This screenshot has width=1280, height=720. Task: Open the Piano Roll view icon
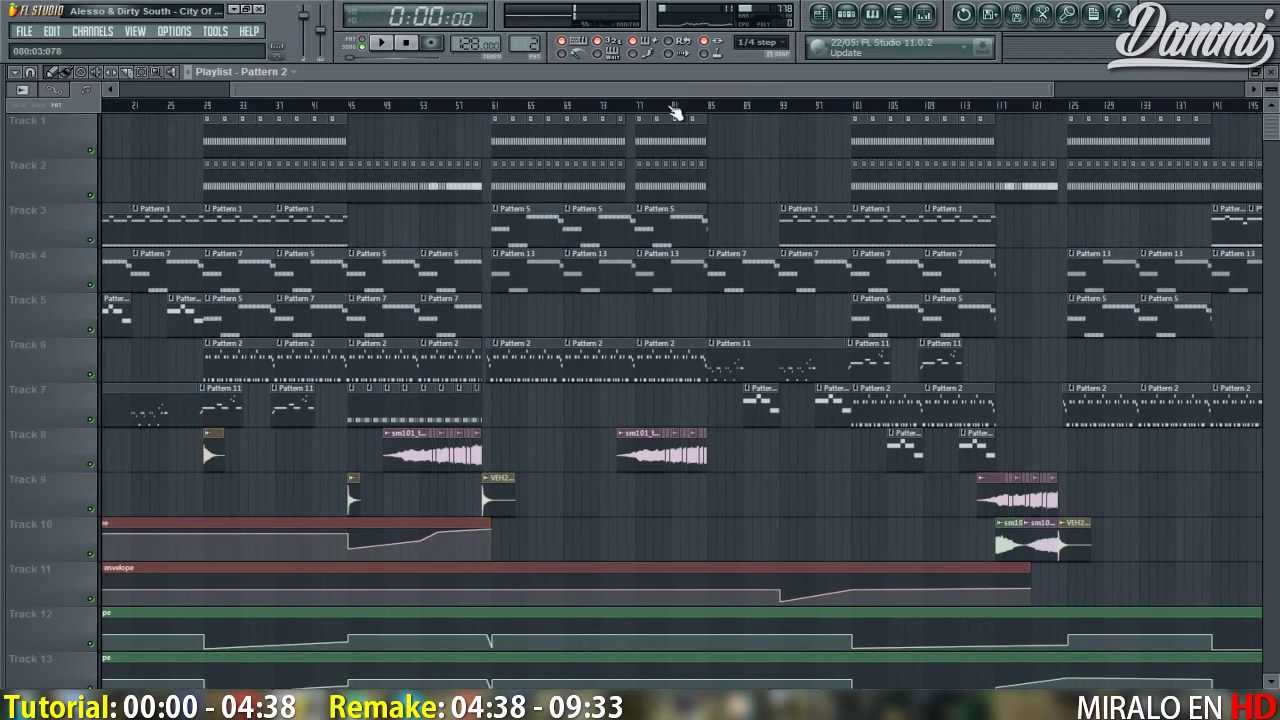point(872,14)
